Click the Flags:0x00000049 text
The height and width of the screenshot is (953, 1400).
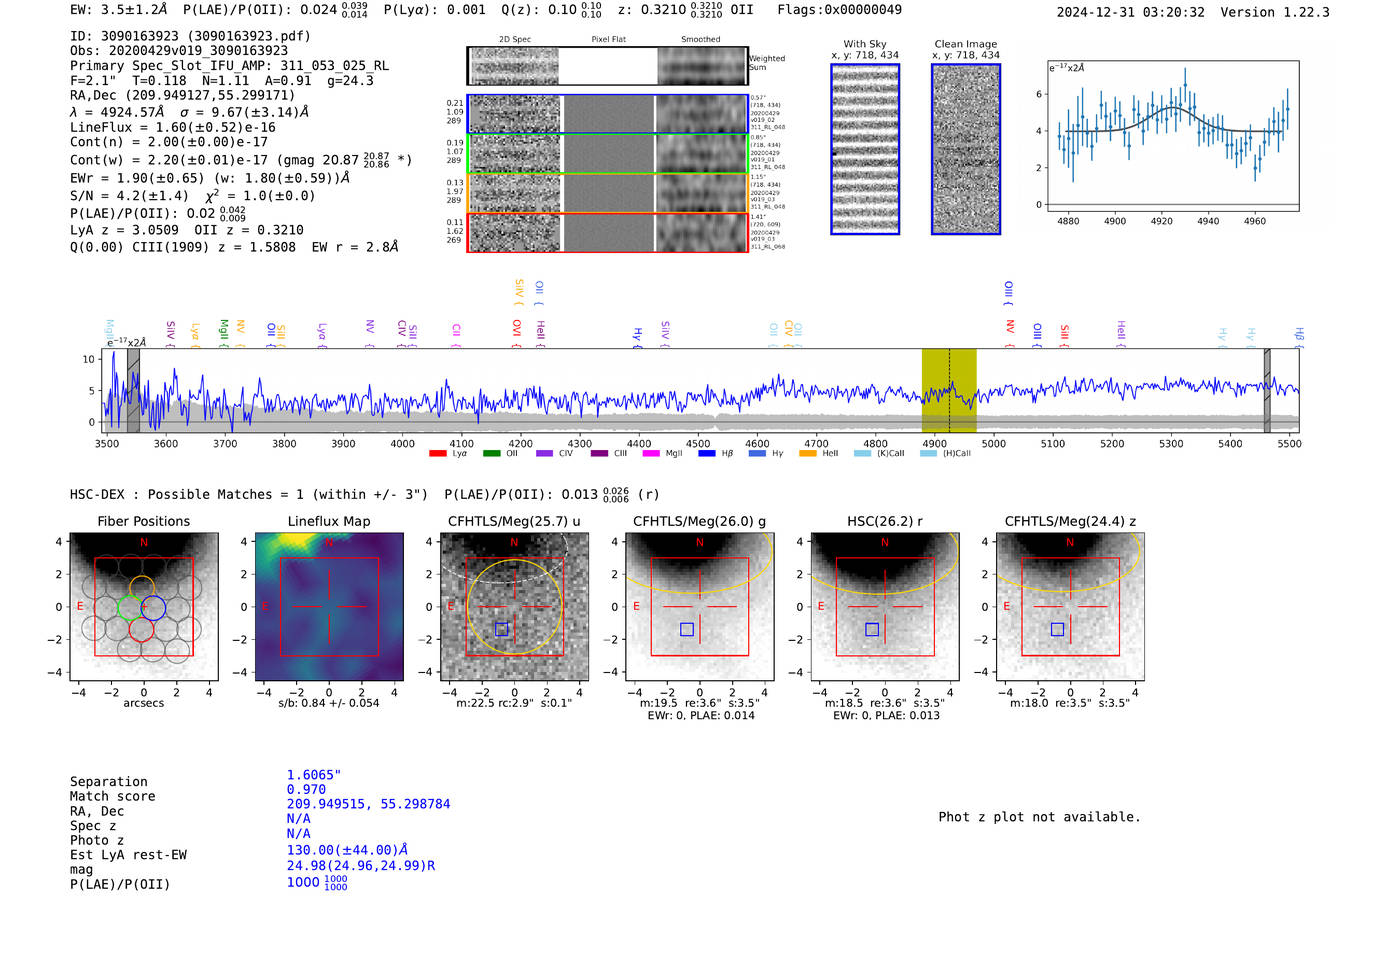839,10
